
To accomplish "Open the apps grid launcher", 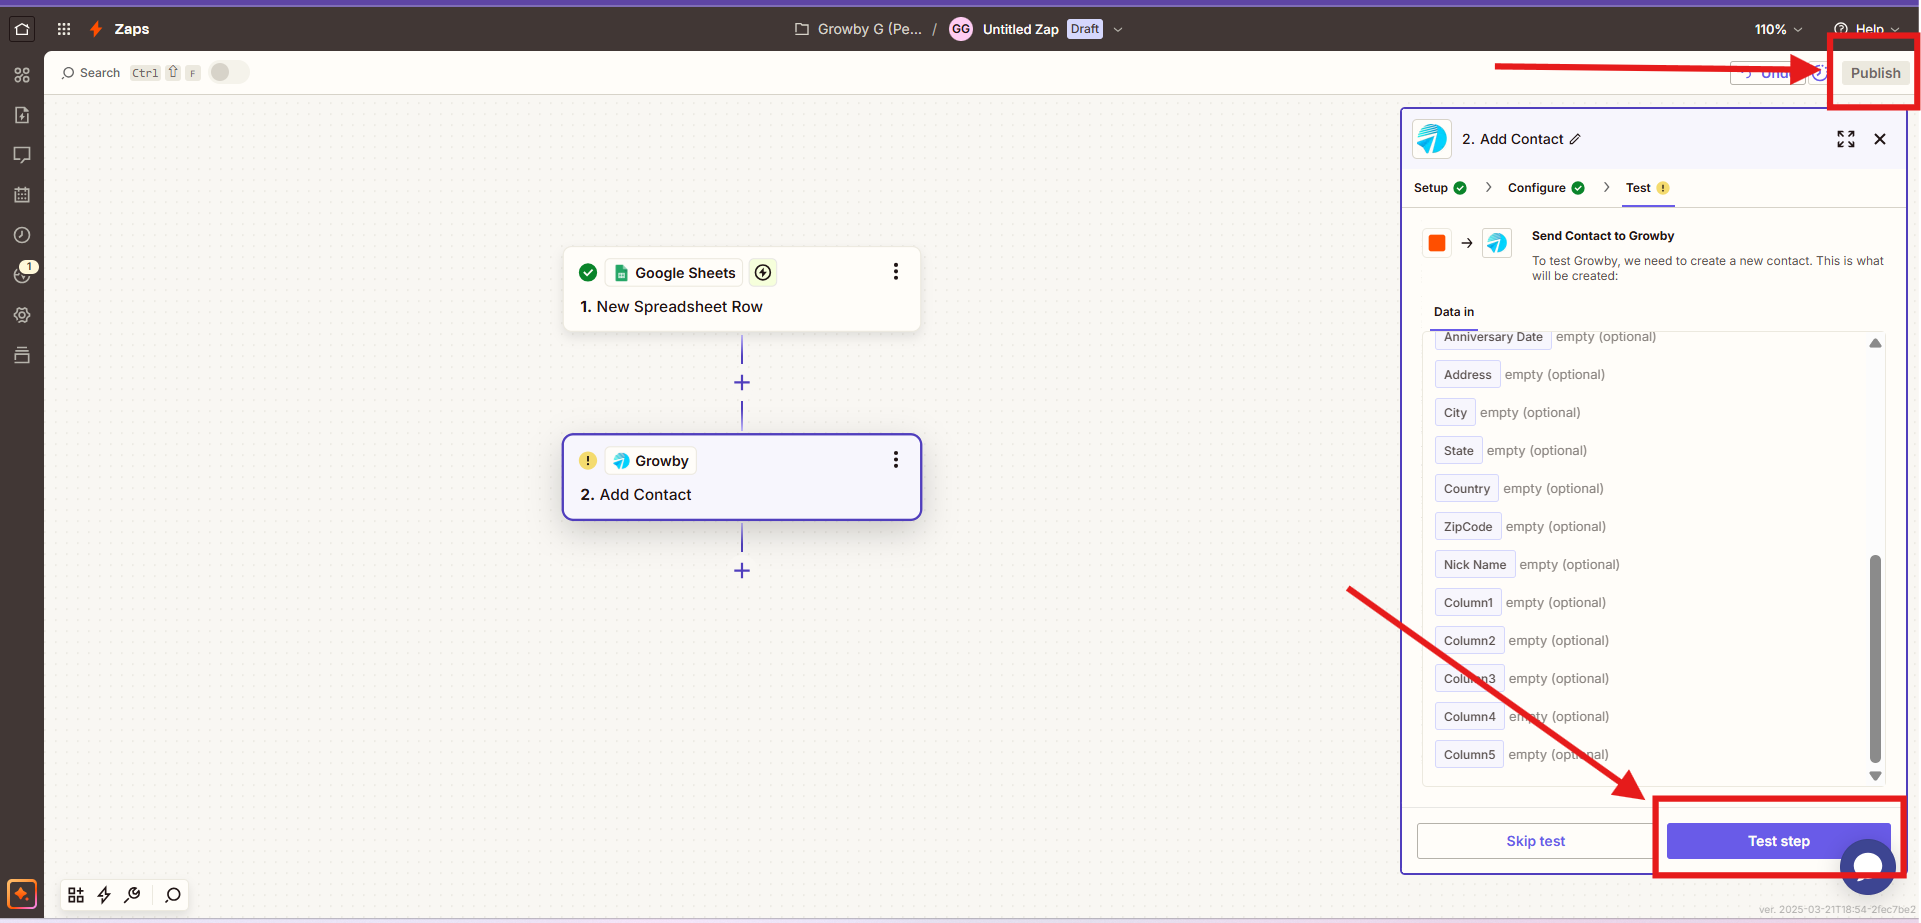I will (64, 29).
